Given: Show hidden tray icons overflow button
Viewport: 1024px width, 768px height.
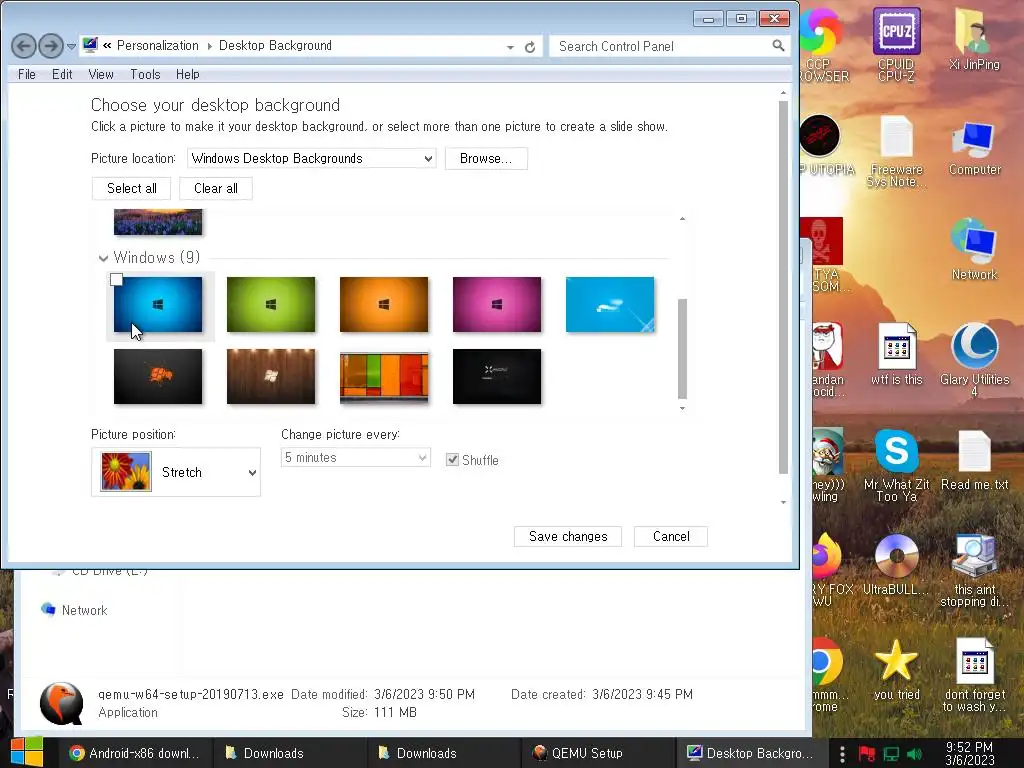Looking at the screenshot, I should point(842,754).
